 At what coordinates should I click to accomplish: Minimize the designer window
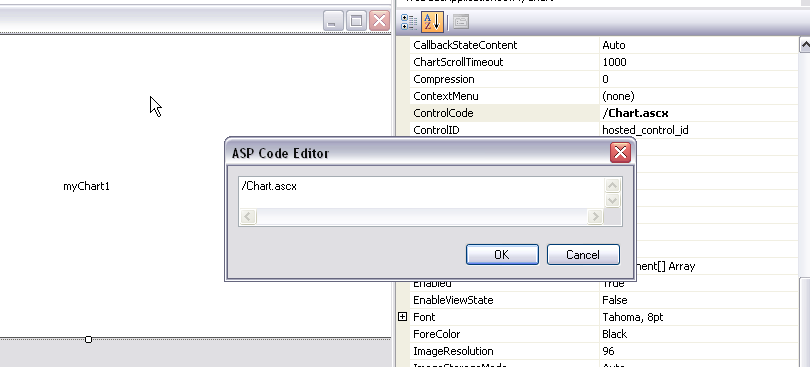click(333, 21)
